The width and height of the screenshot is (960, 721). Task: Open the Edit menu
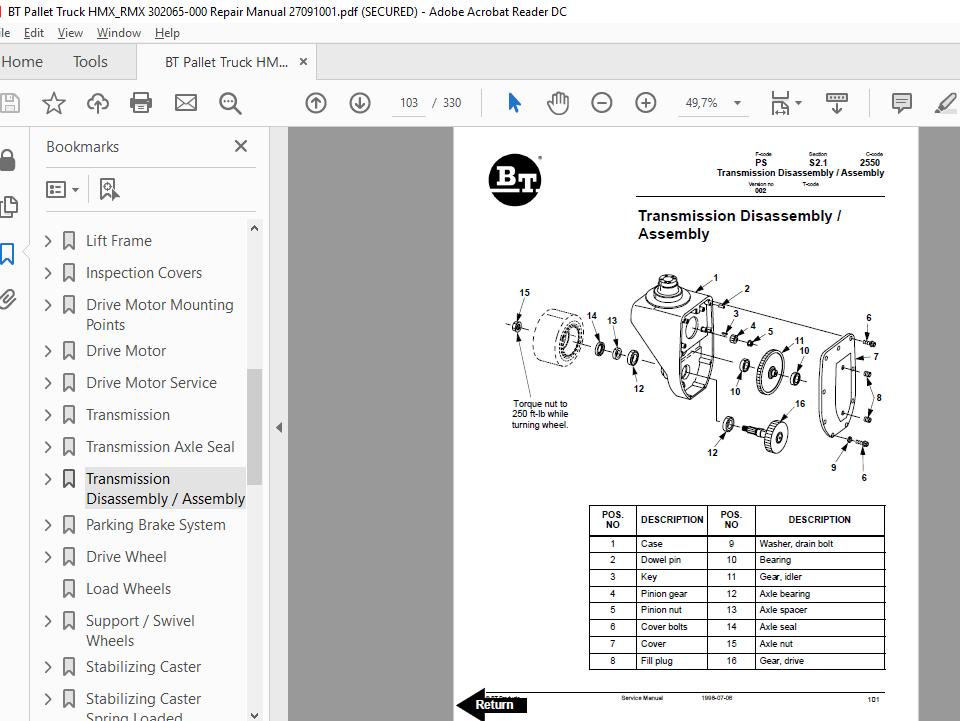click(x=34, y=33)
